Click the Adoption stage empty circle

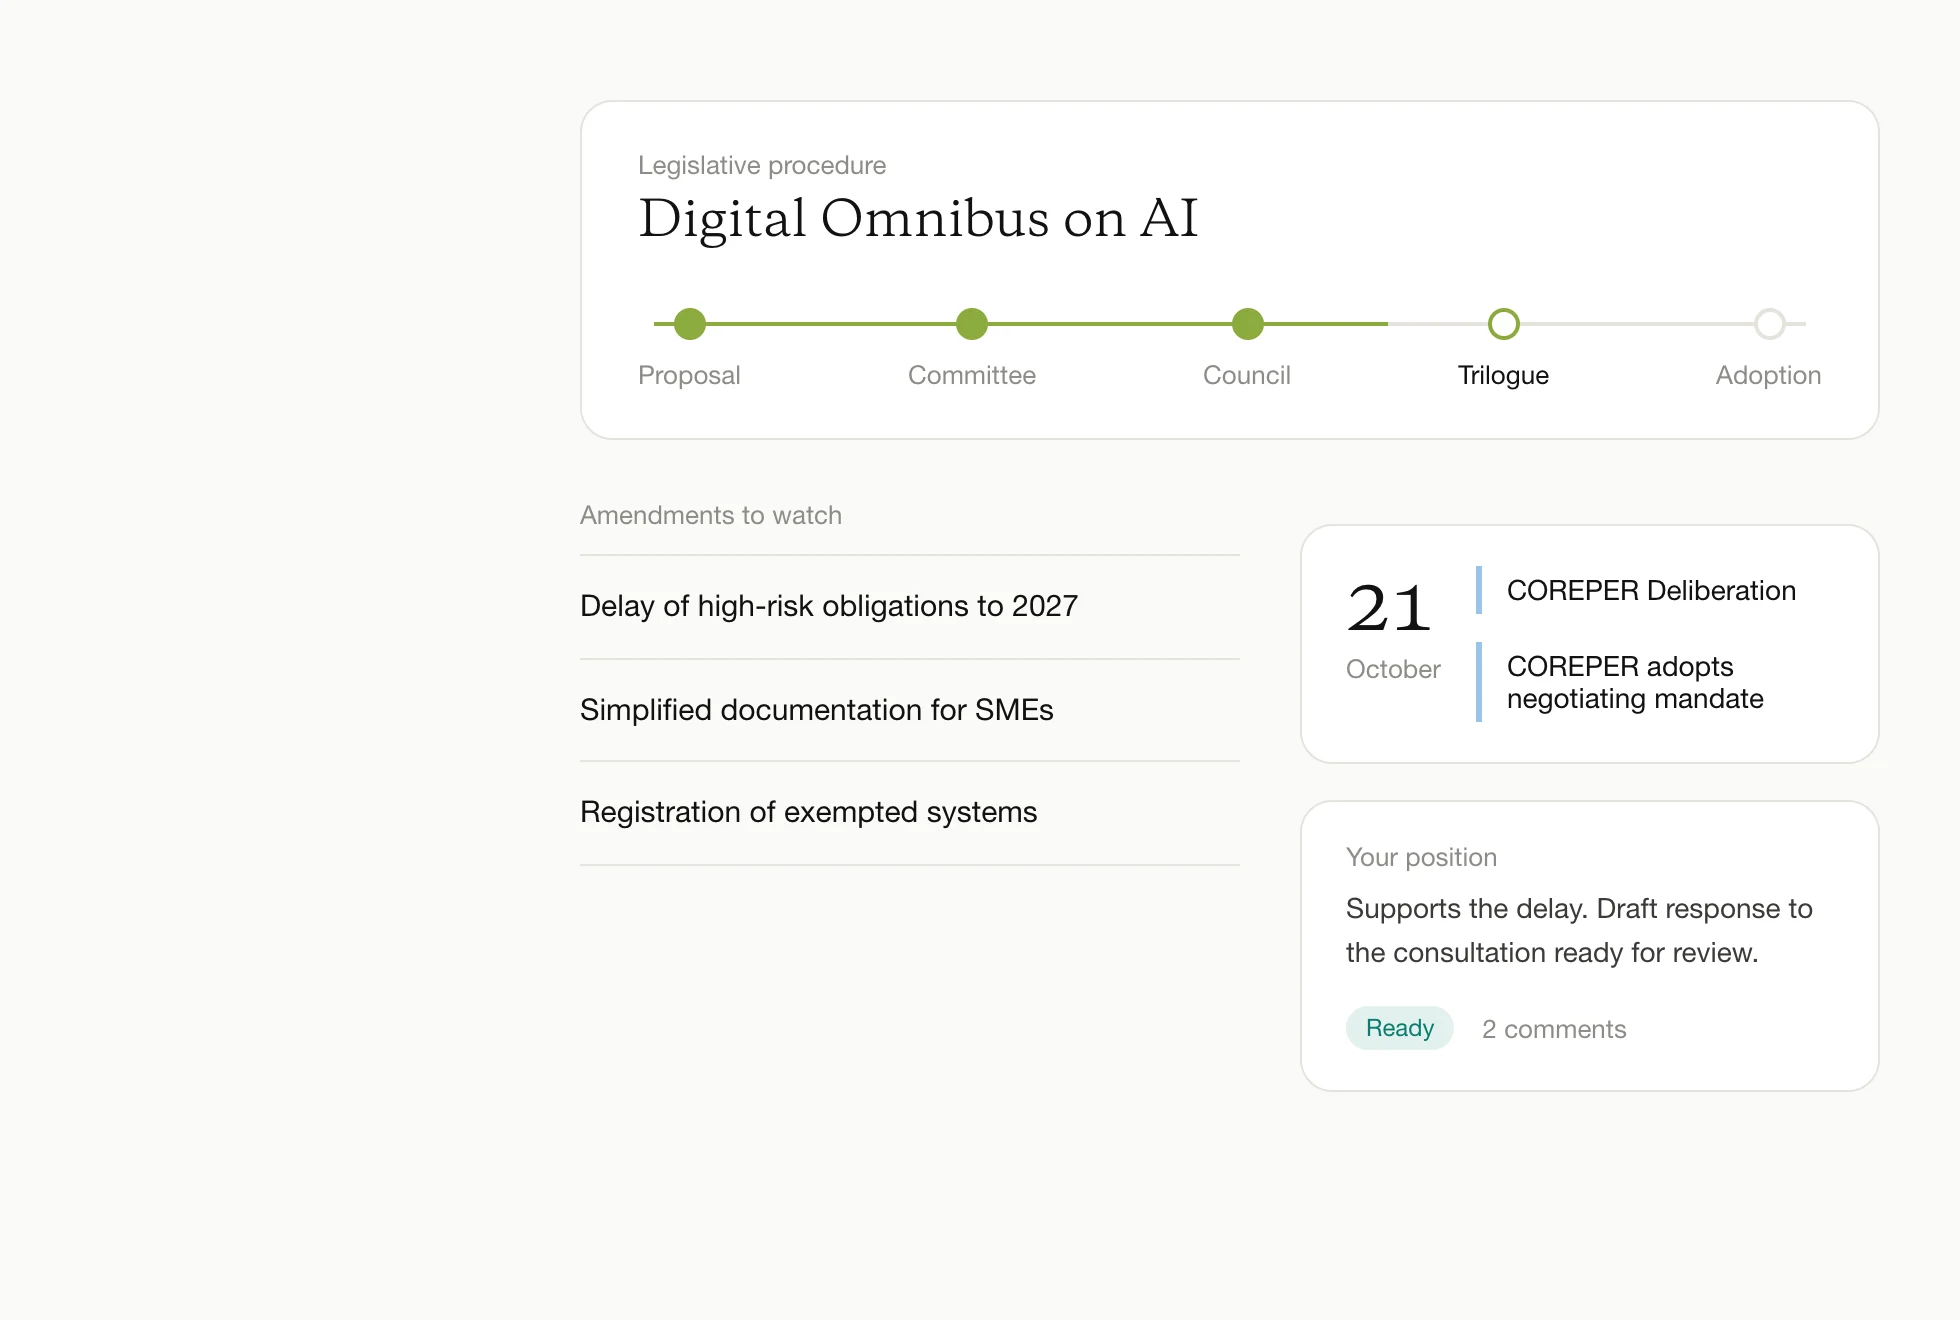pyautogui.click(x=1770, y=324)
